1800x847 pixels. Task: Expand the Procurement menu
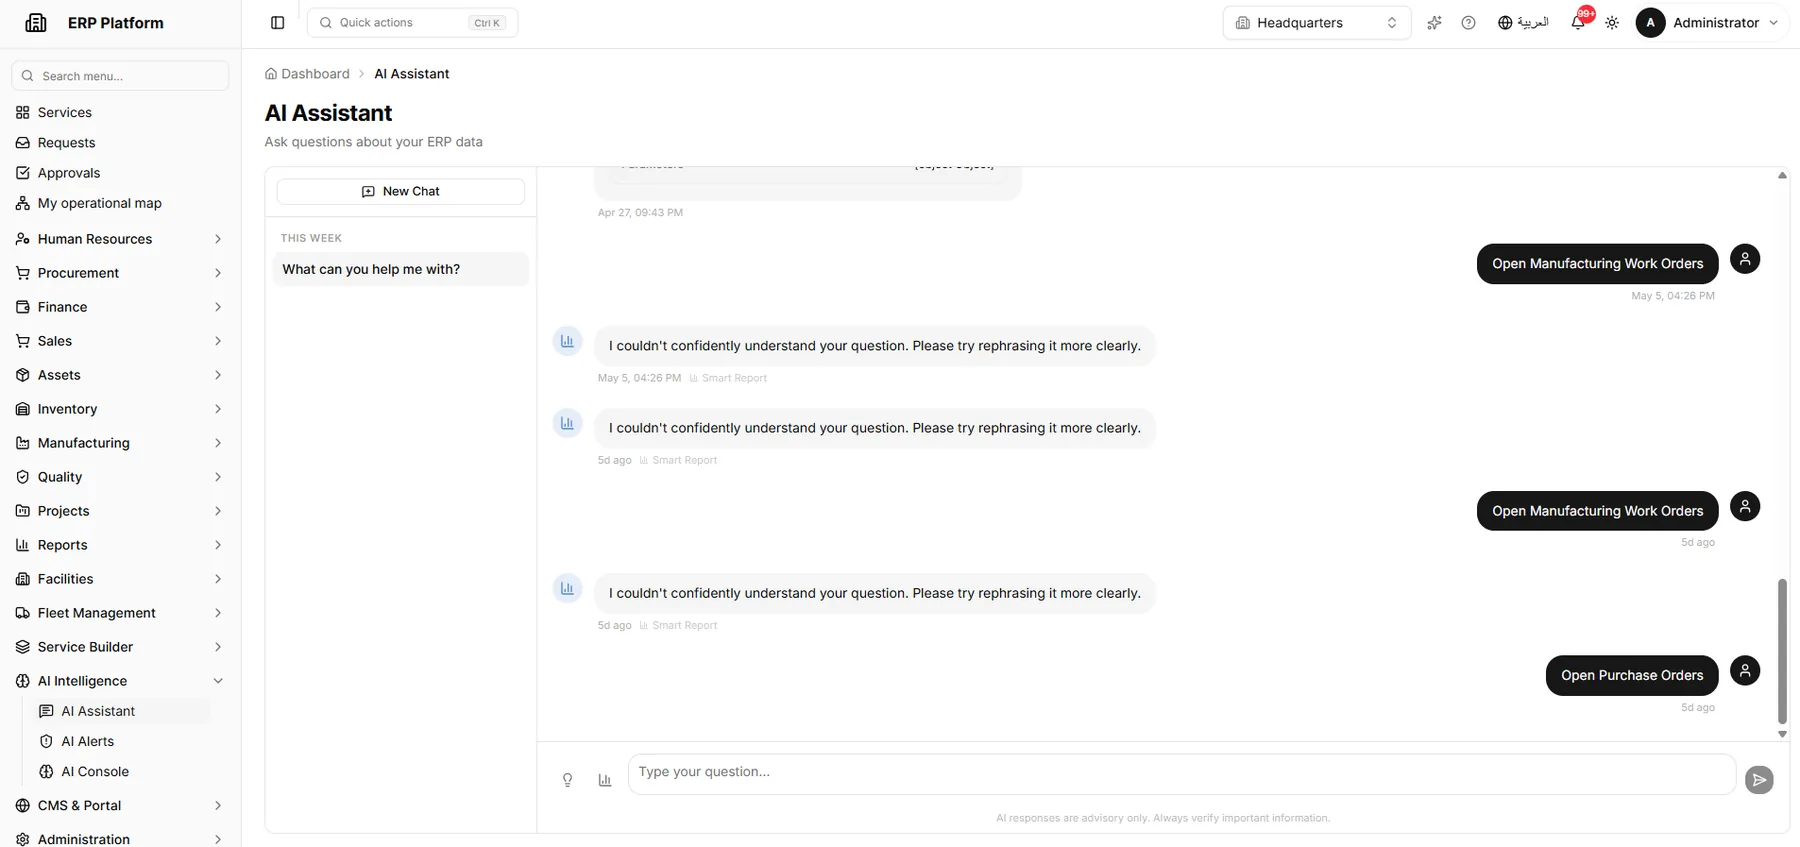click(120, 273)
